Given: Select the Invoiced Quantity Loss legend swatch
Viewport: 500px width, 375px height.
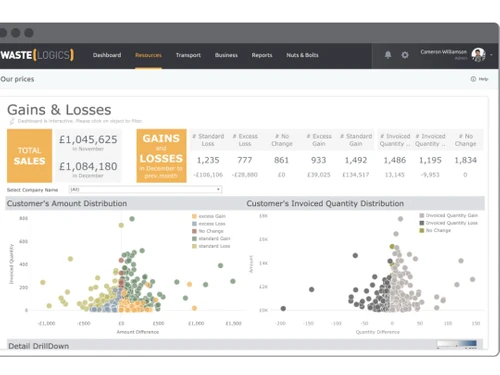Looking at the screenshot, I should [x=422, y=223].
